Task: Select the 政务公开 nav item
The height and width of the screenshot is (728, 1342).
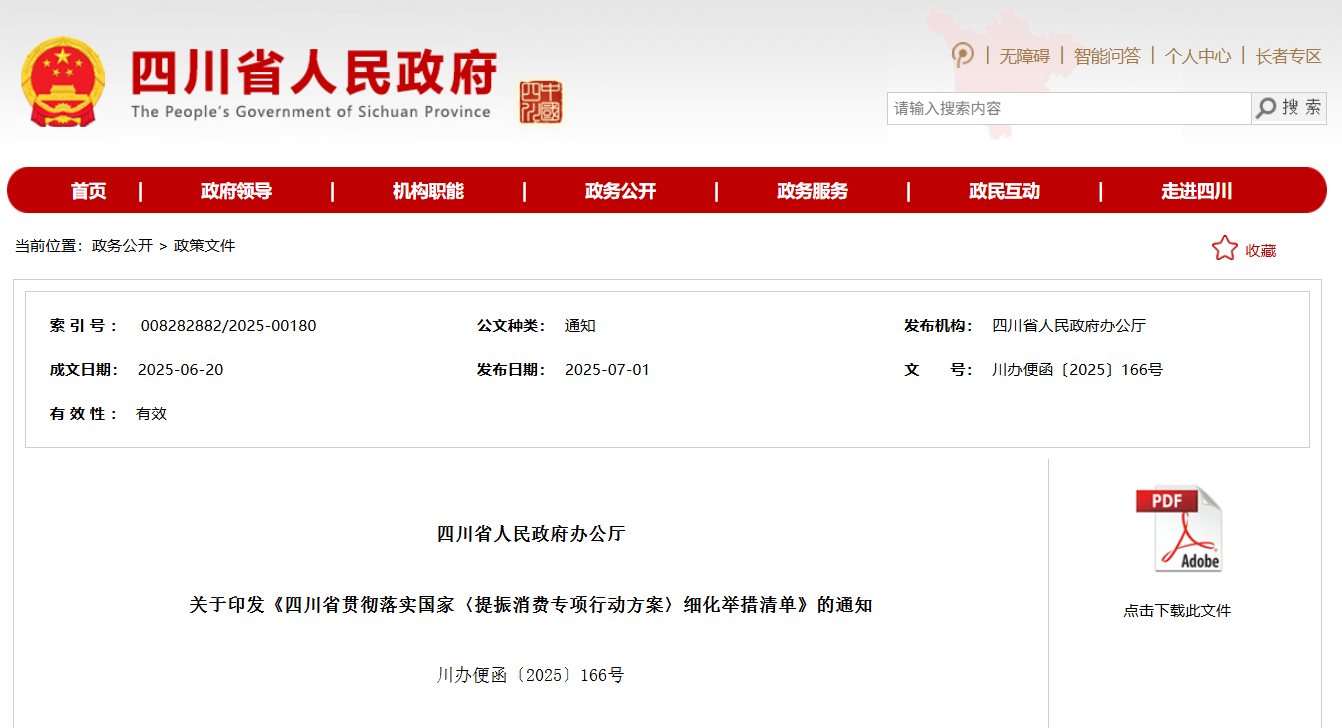Action: coord(620,191)
